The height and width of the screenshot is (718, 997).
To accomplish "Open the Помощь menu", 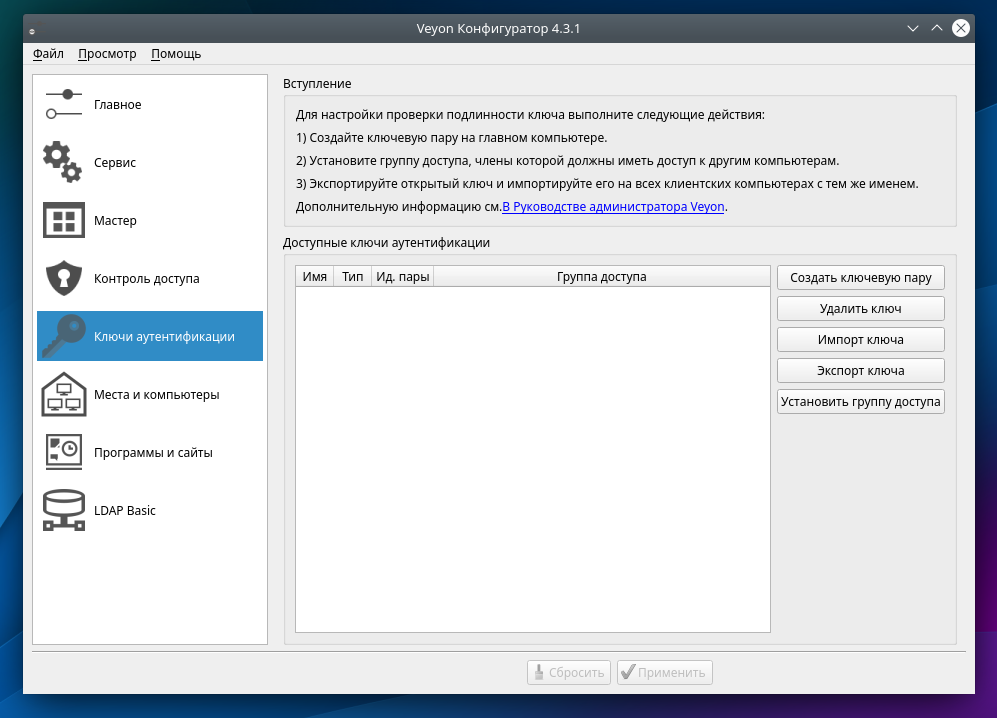I will [176, 53].
